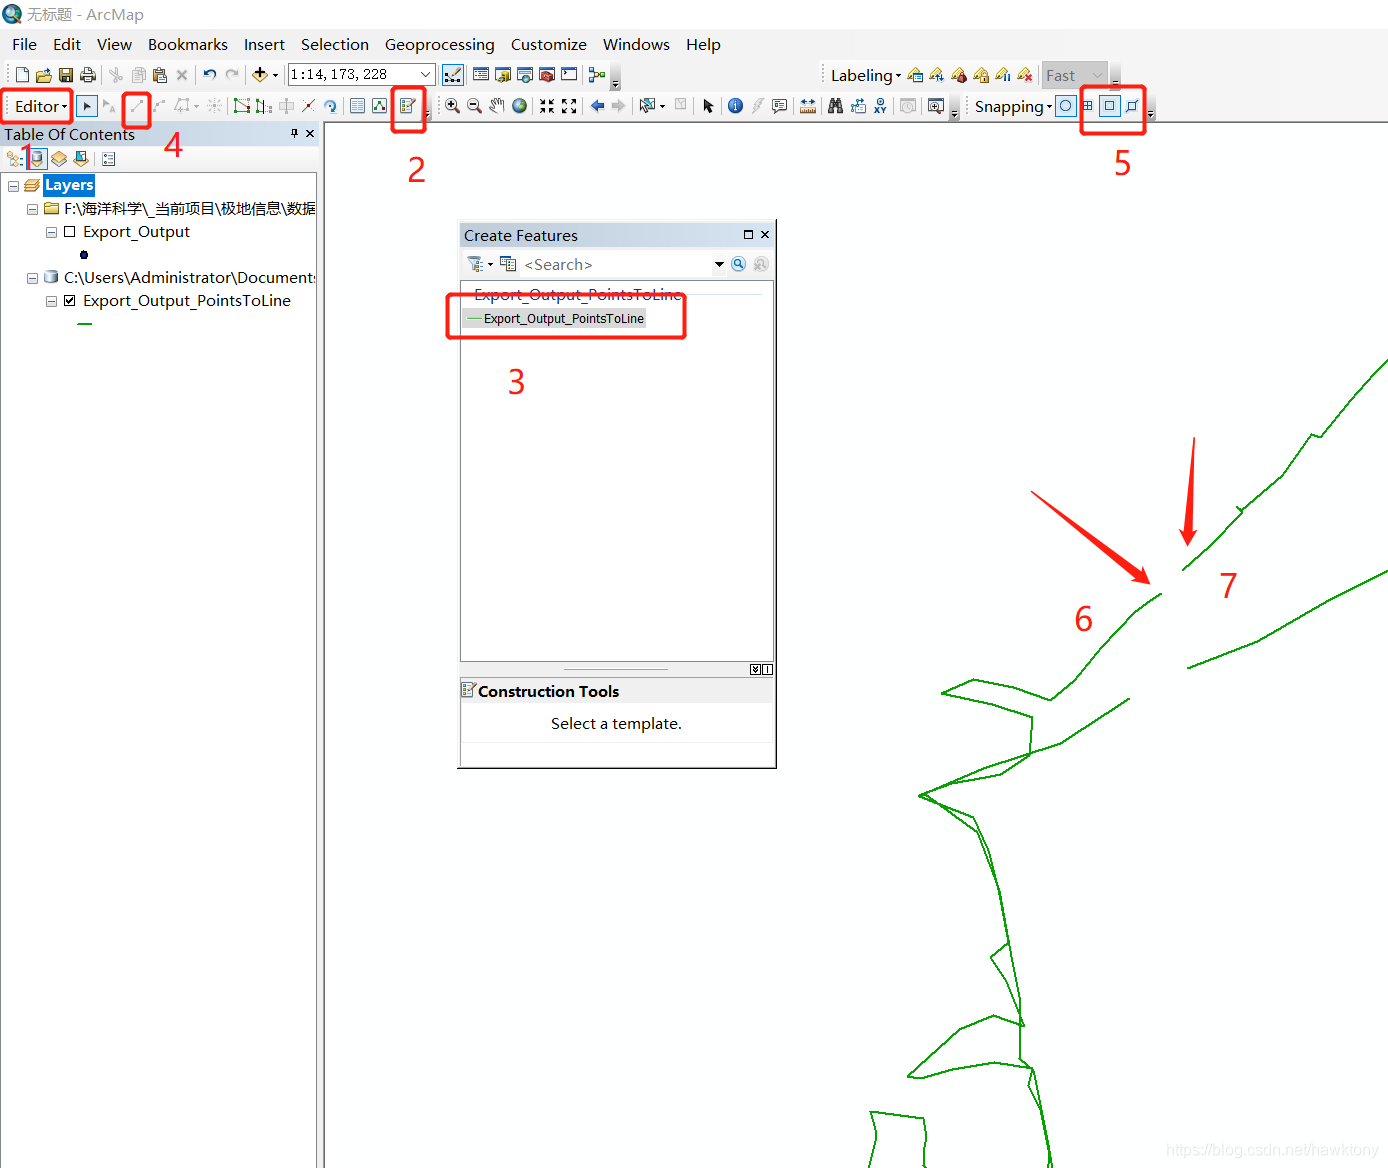Select the Straight Segment tool
Screen dimensions: 1388x1168
tap(137, 106)
